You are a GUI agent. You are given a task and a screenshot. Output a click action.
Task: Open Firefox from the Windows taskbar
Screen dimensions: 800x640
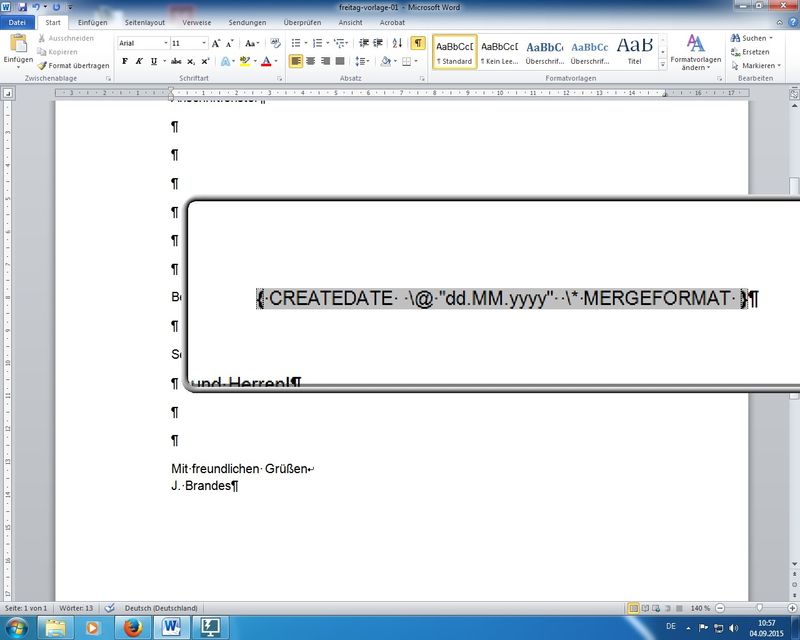(x=129, y=627)
